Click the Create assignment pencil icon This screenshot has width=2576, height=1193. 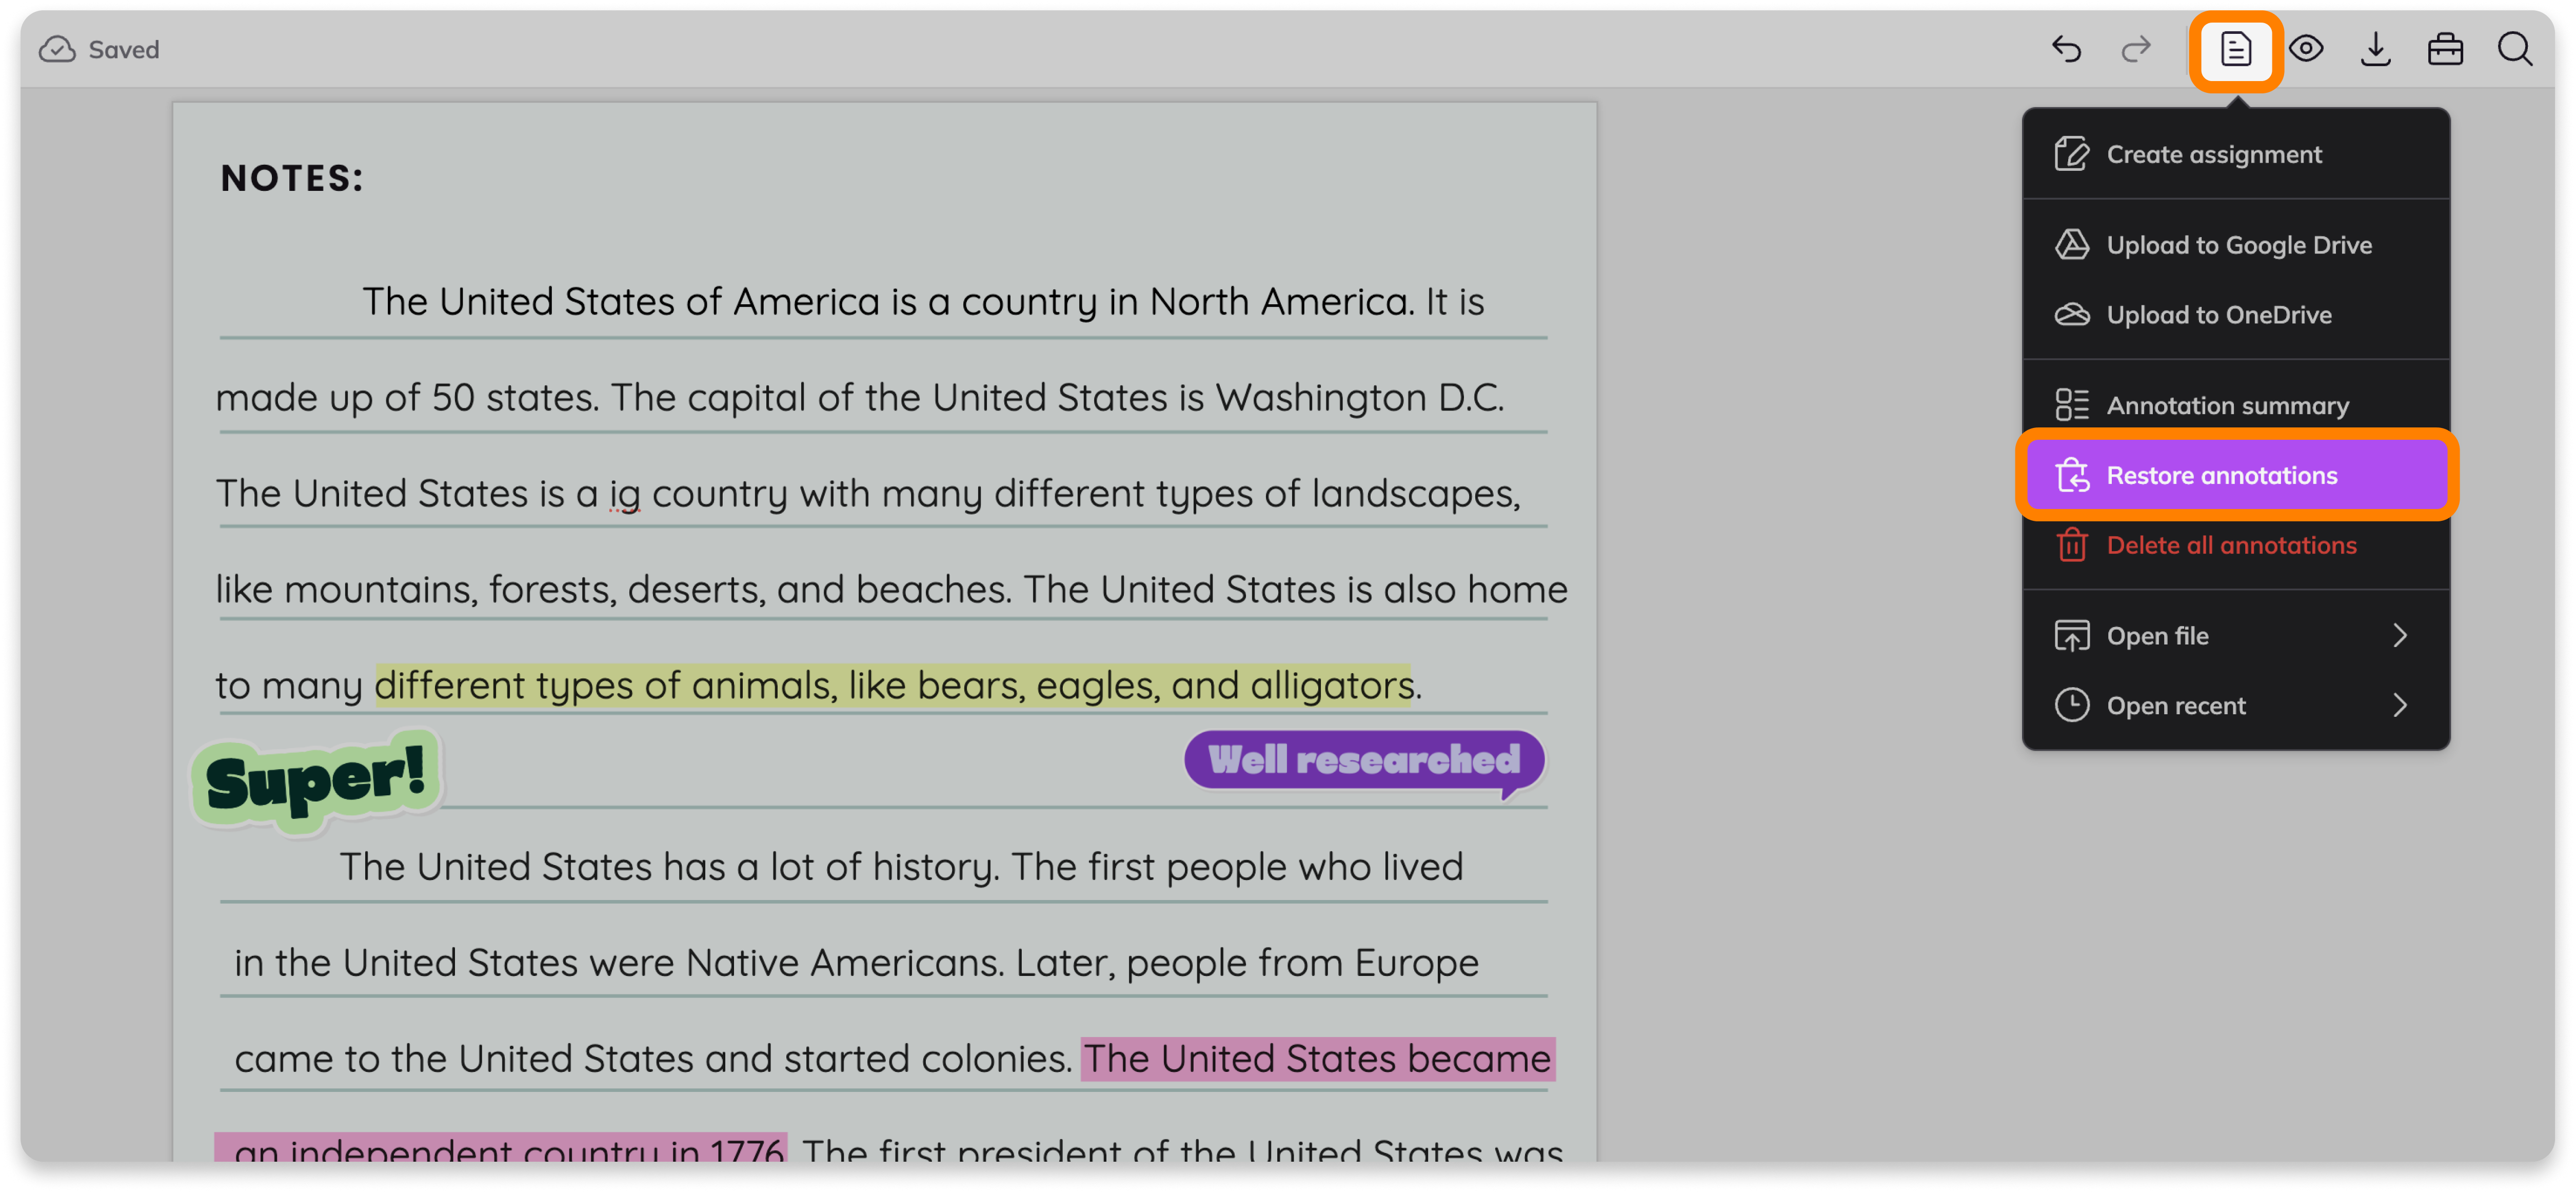tap(2071, 154)
